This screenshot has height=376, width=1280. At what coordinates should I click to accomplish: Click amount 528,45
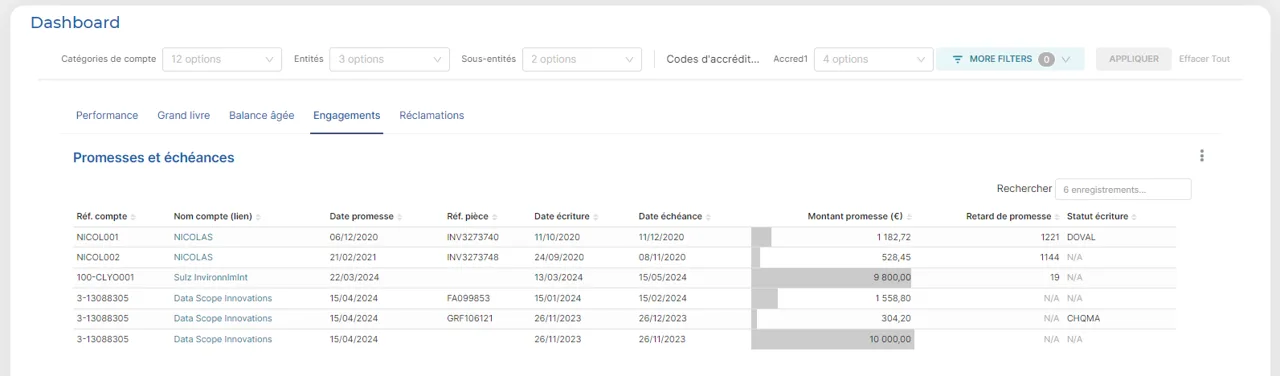click(897, 257)
